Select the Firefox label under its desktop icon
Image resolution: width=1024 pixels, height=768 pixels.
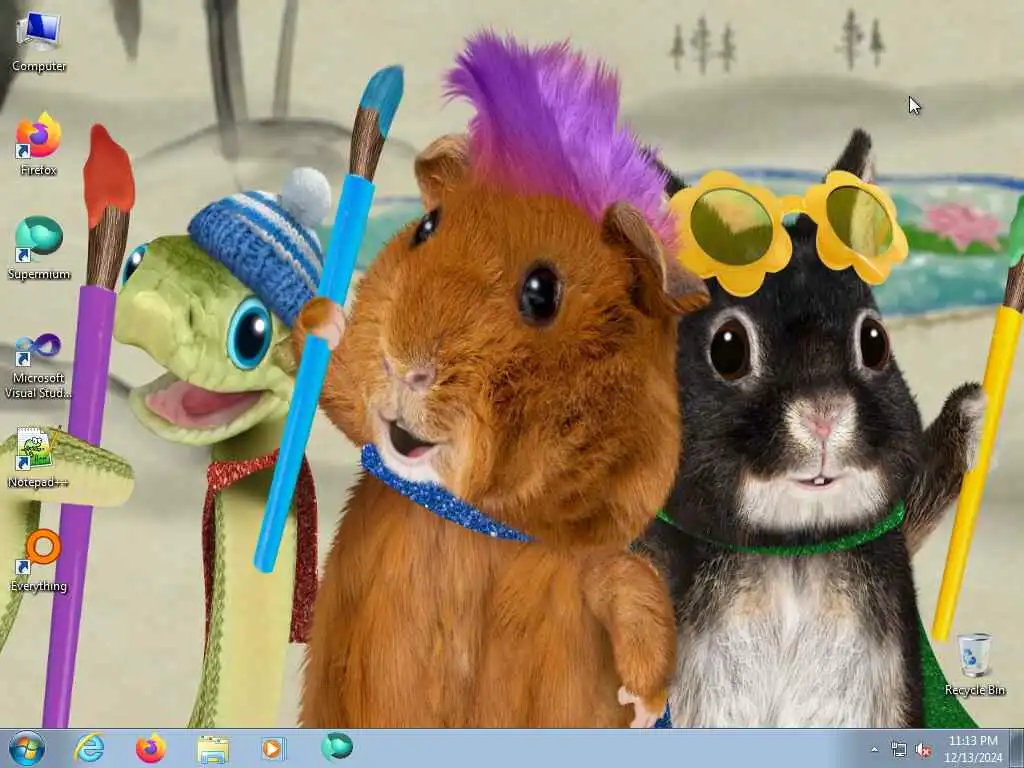click(39, 170)
